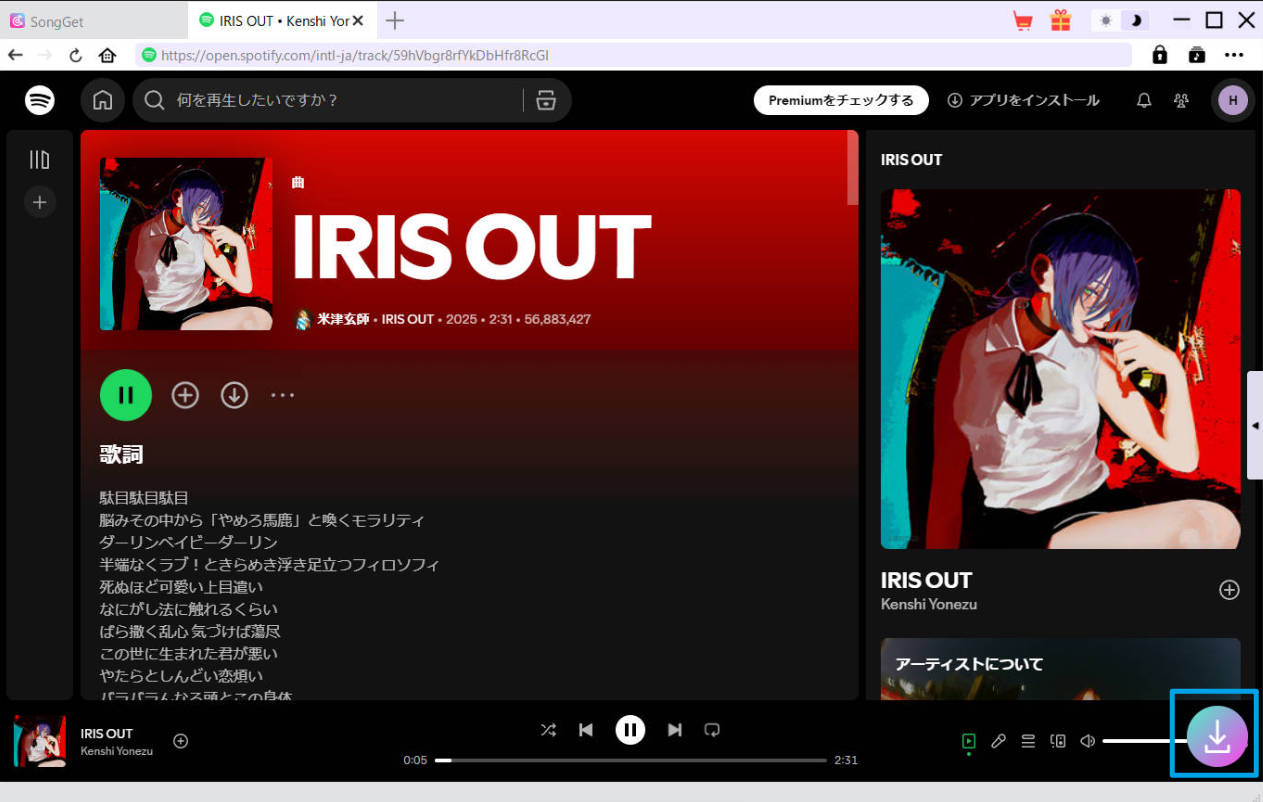Toggle repeat mode
The width and height of the screenshot is (1263, 802).
[712, 730]
